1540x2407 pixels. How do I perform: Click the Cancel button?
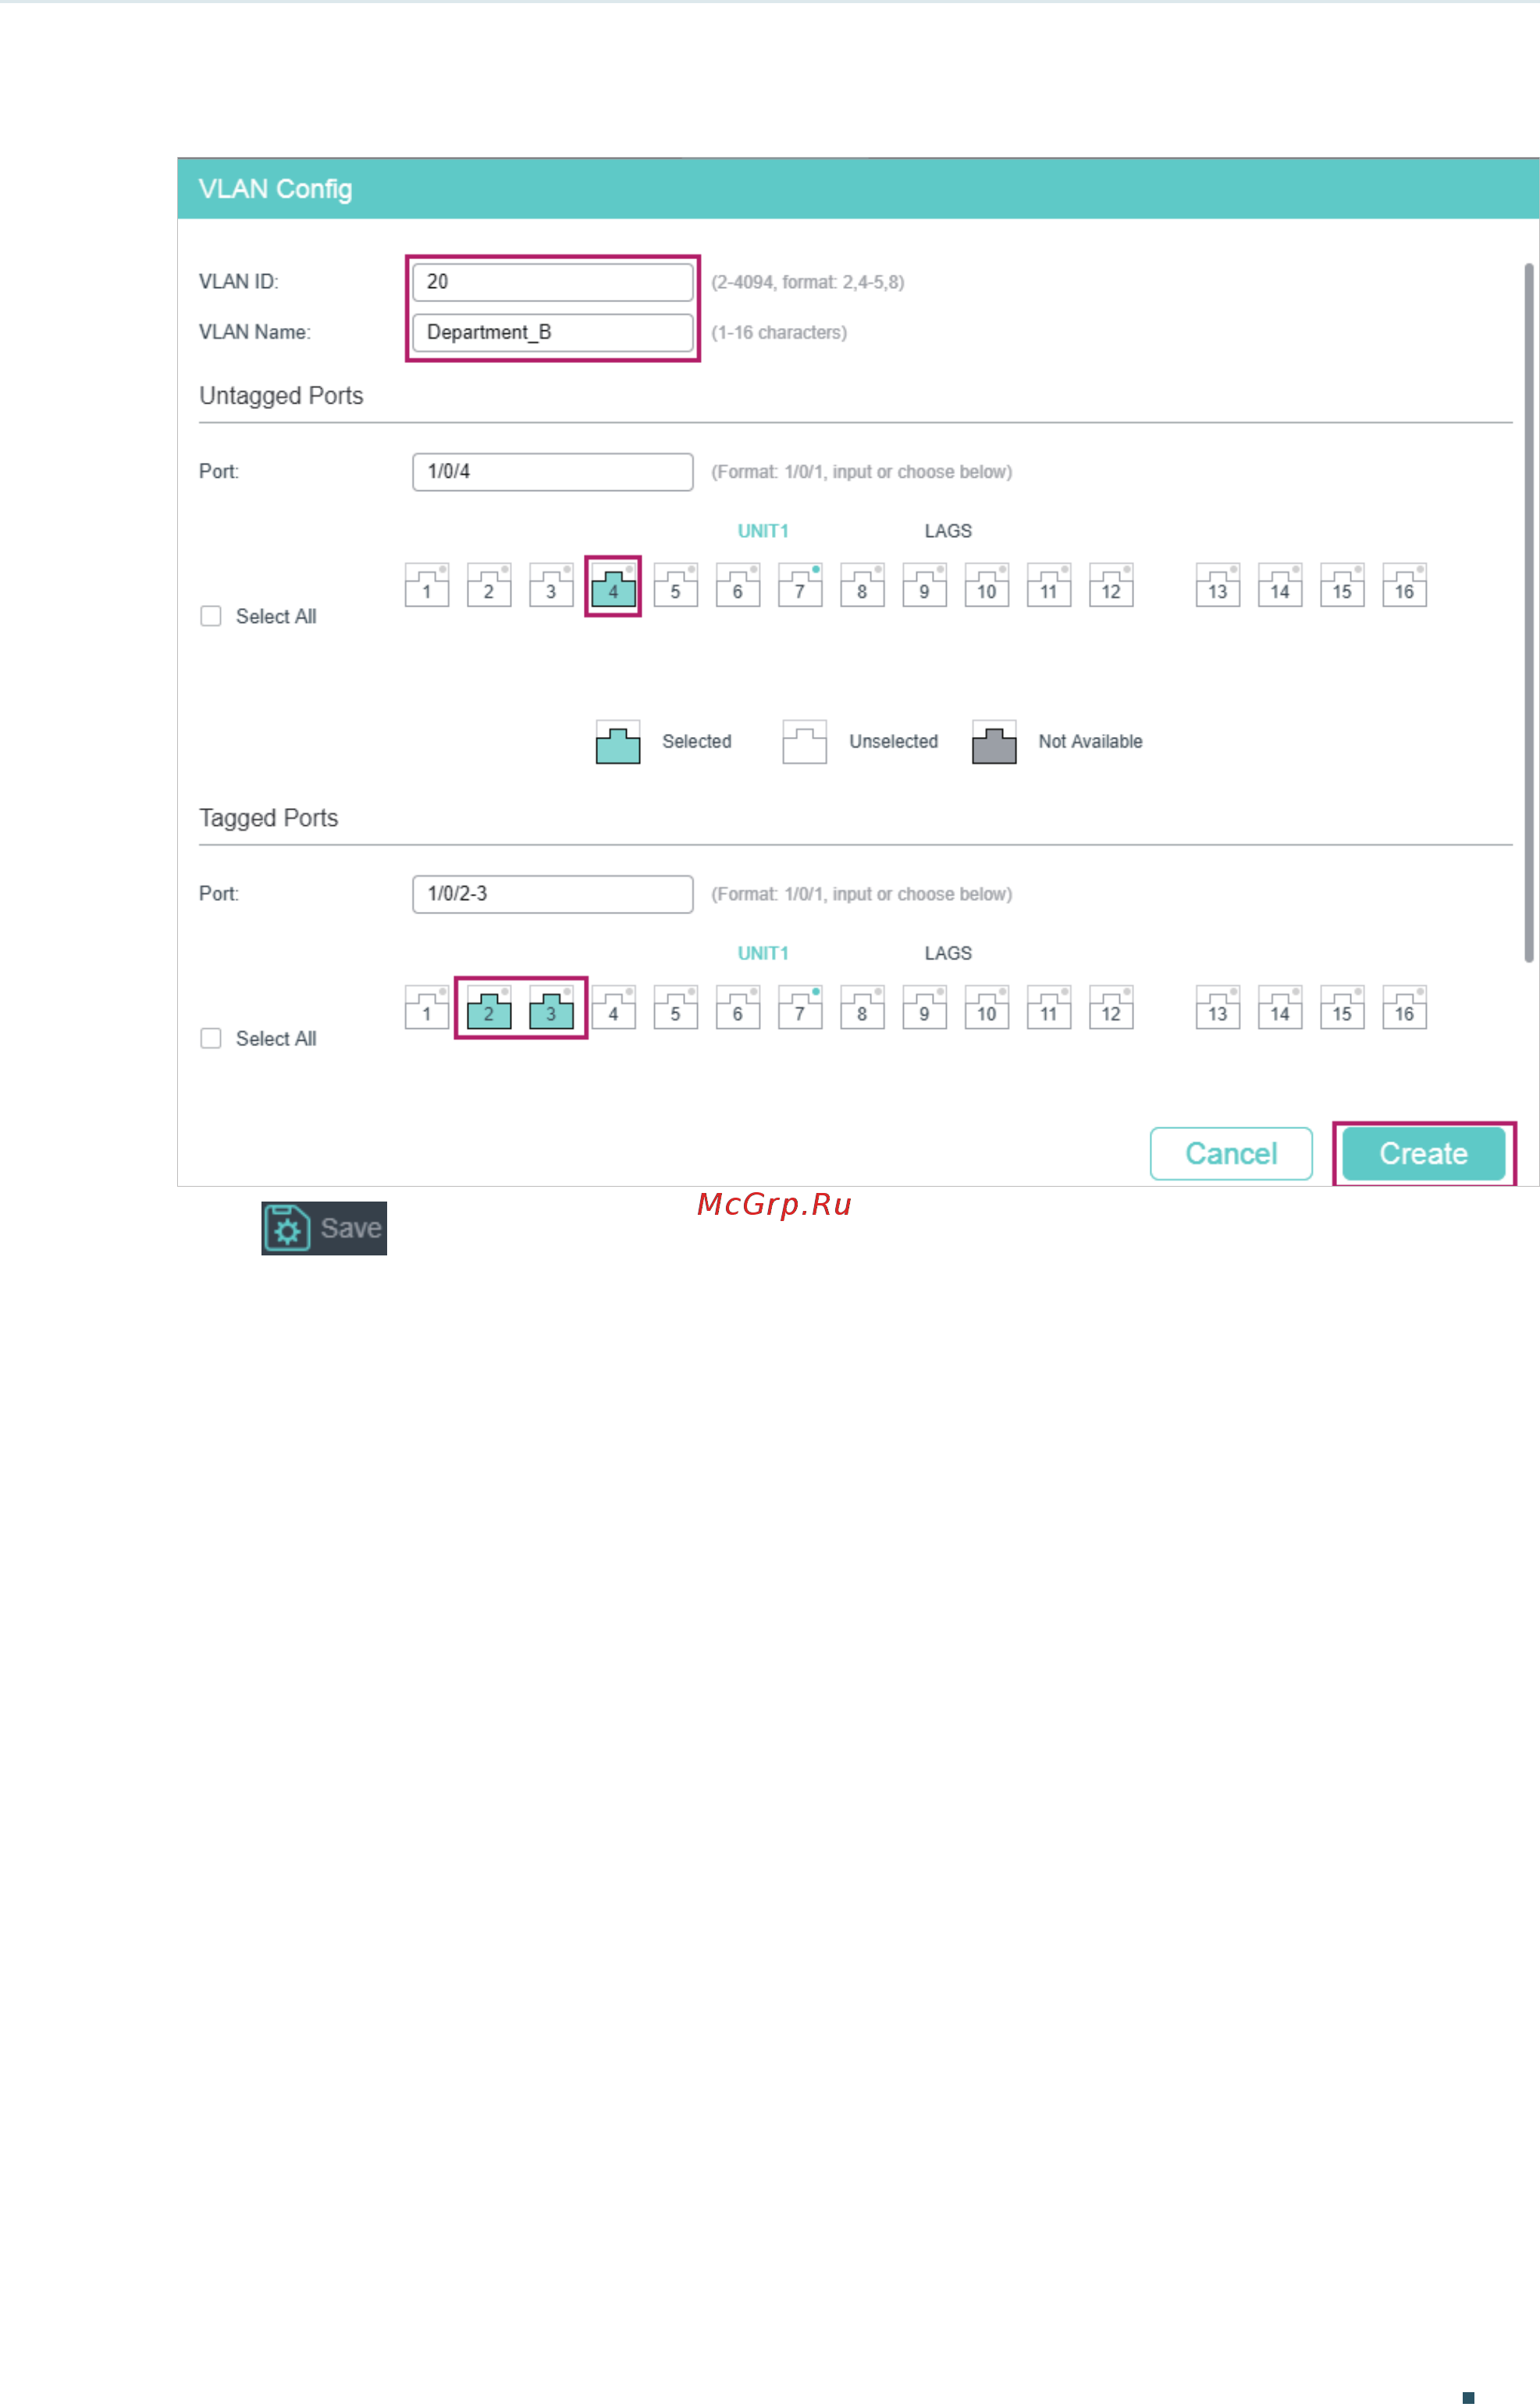(1231, 1153)
